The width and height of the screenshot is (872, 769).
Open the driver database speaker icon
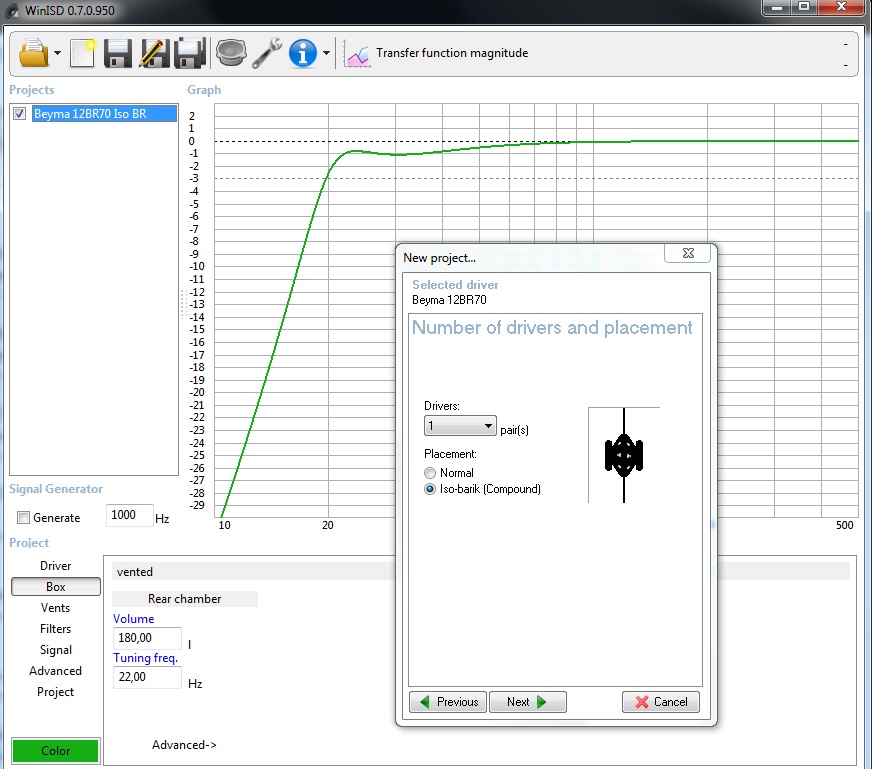pyautogui.click(x=231, y=53)
